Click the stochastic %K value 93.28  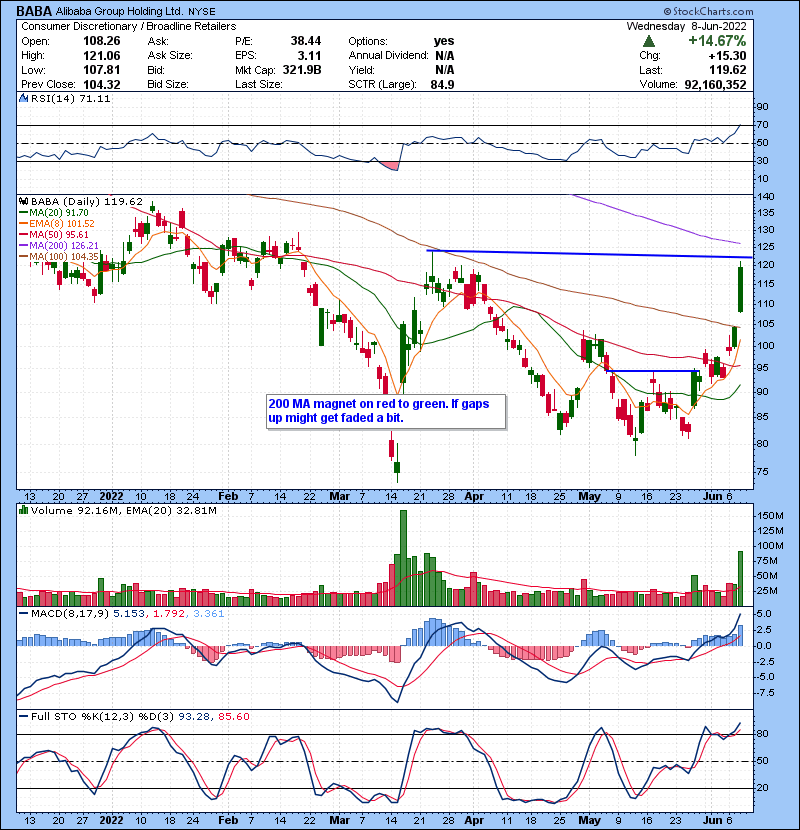(193, 717)
